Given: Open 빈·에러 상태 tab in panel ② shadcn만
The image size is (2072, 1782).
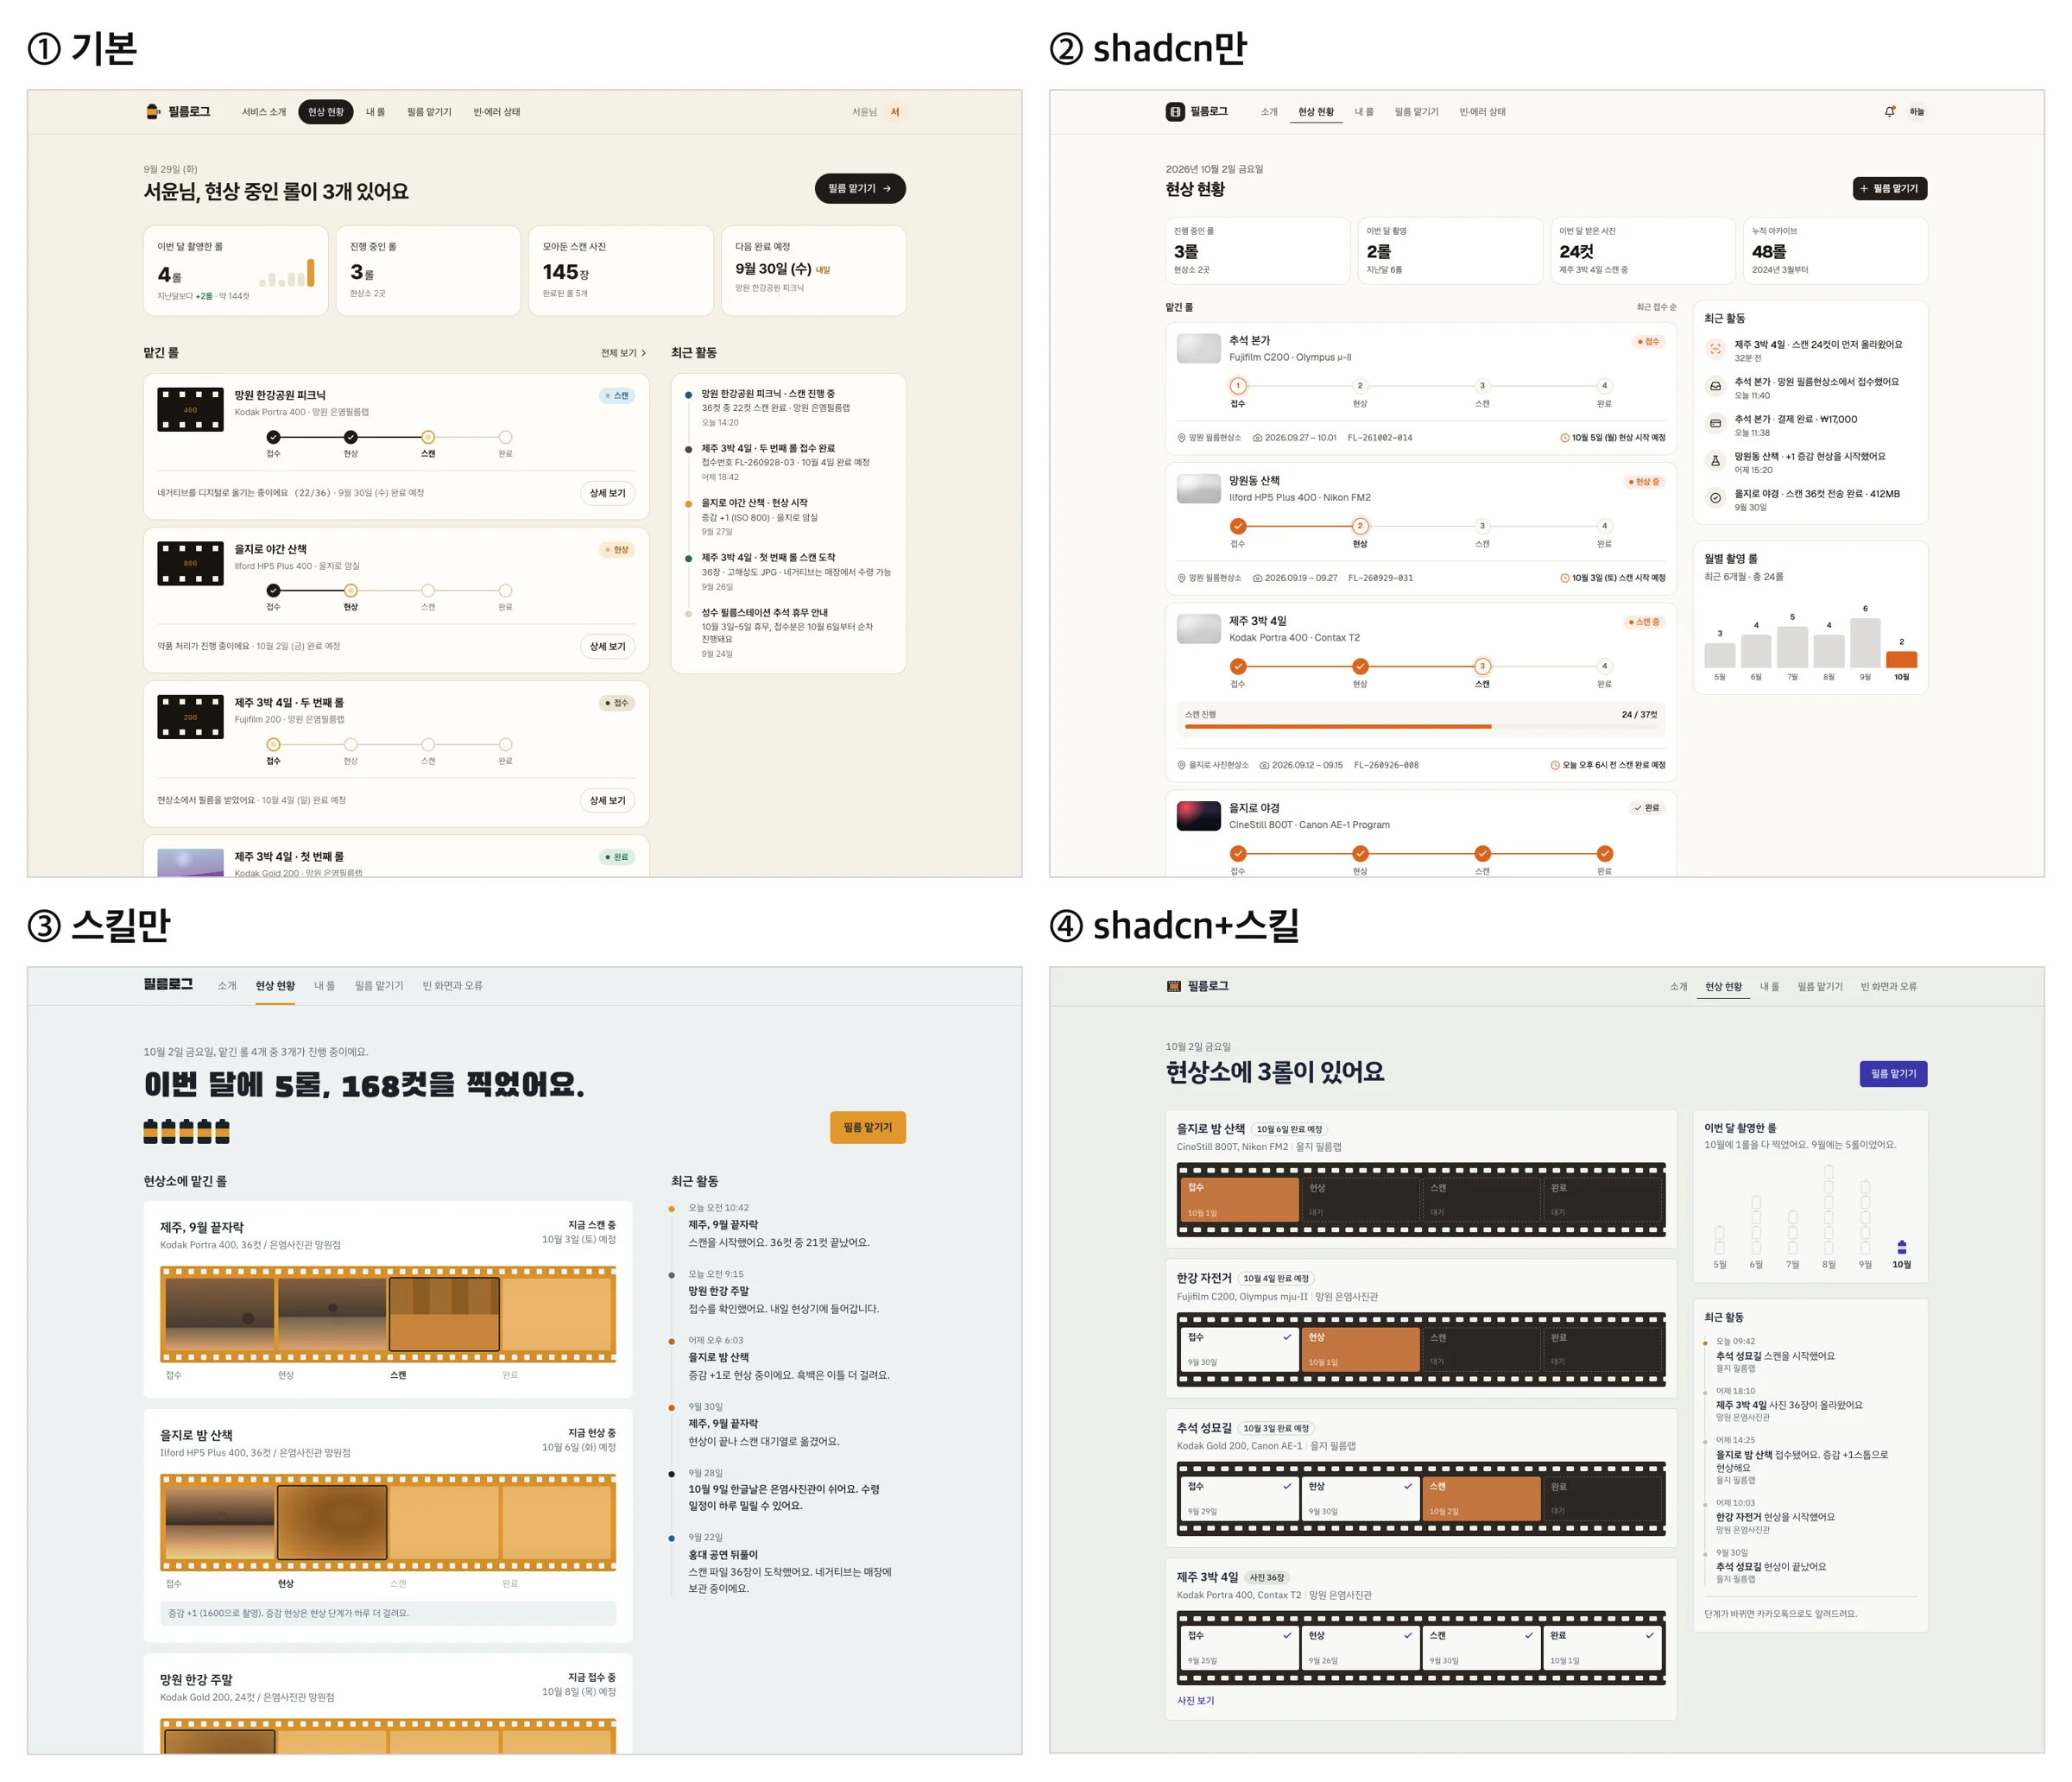Looking at the screenshot, I should [1482, 112].
